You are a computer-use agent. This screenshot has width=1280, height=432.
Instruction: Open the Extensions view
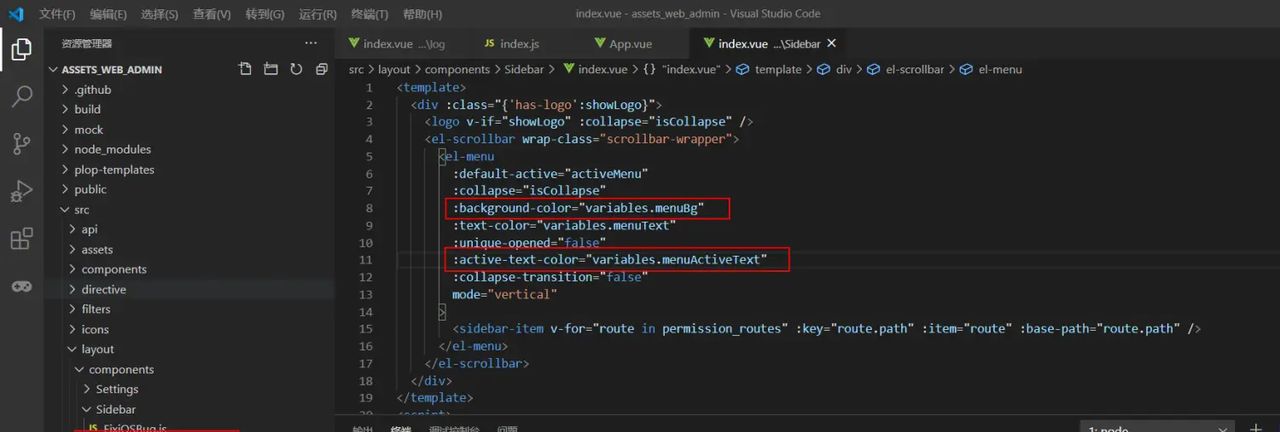(21, 239)
